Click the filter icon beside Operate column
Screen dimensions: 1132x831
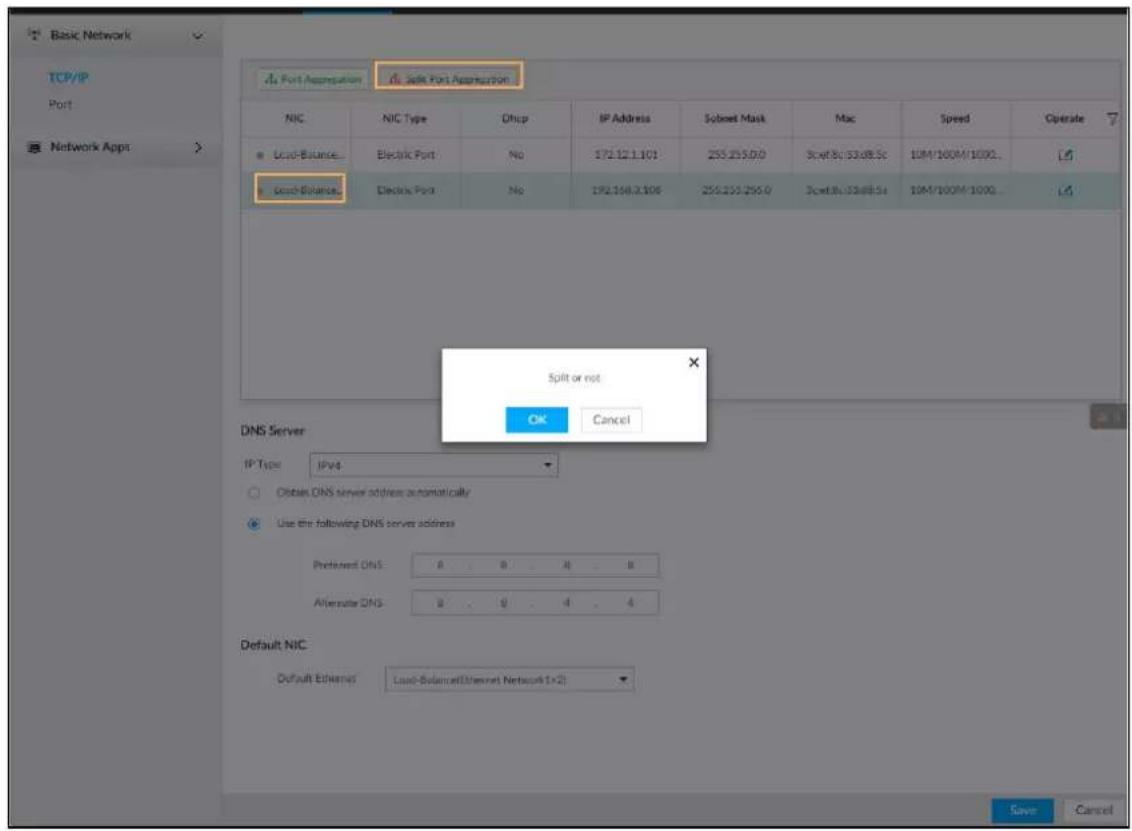click(1113, 118)
